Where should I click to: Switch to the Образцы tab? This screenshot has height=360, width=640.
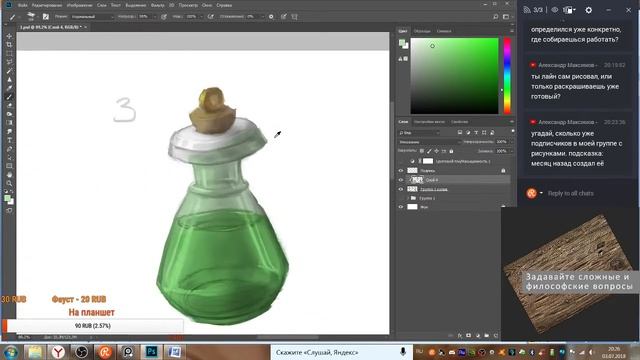(x=422, y=31)
